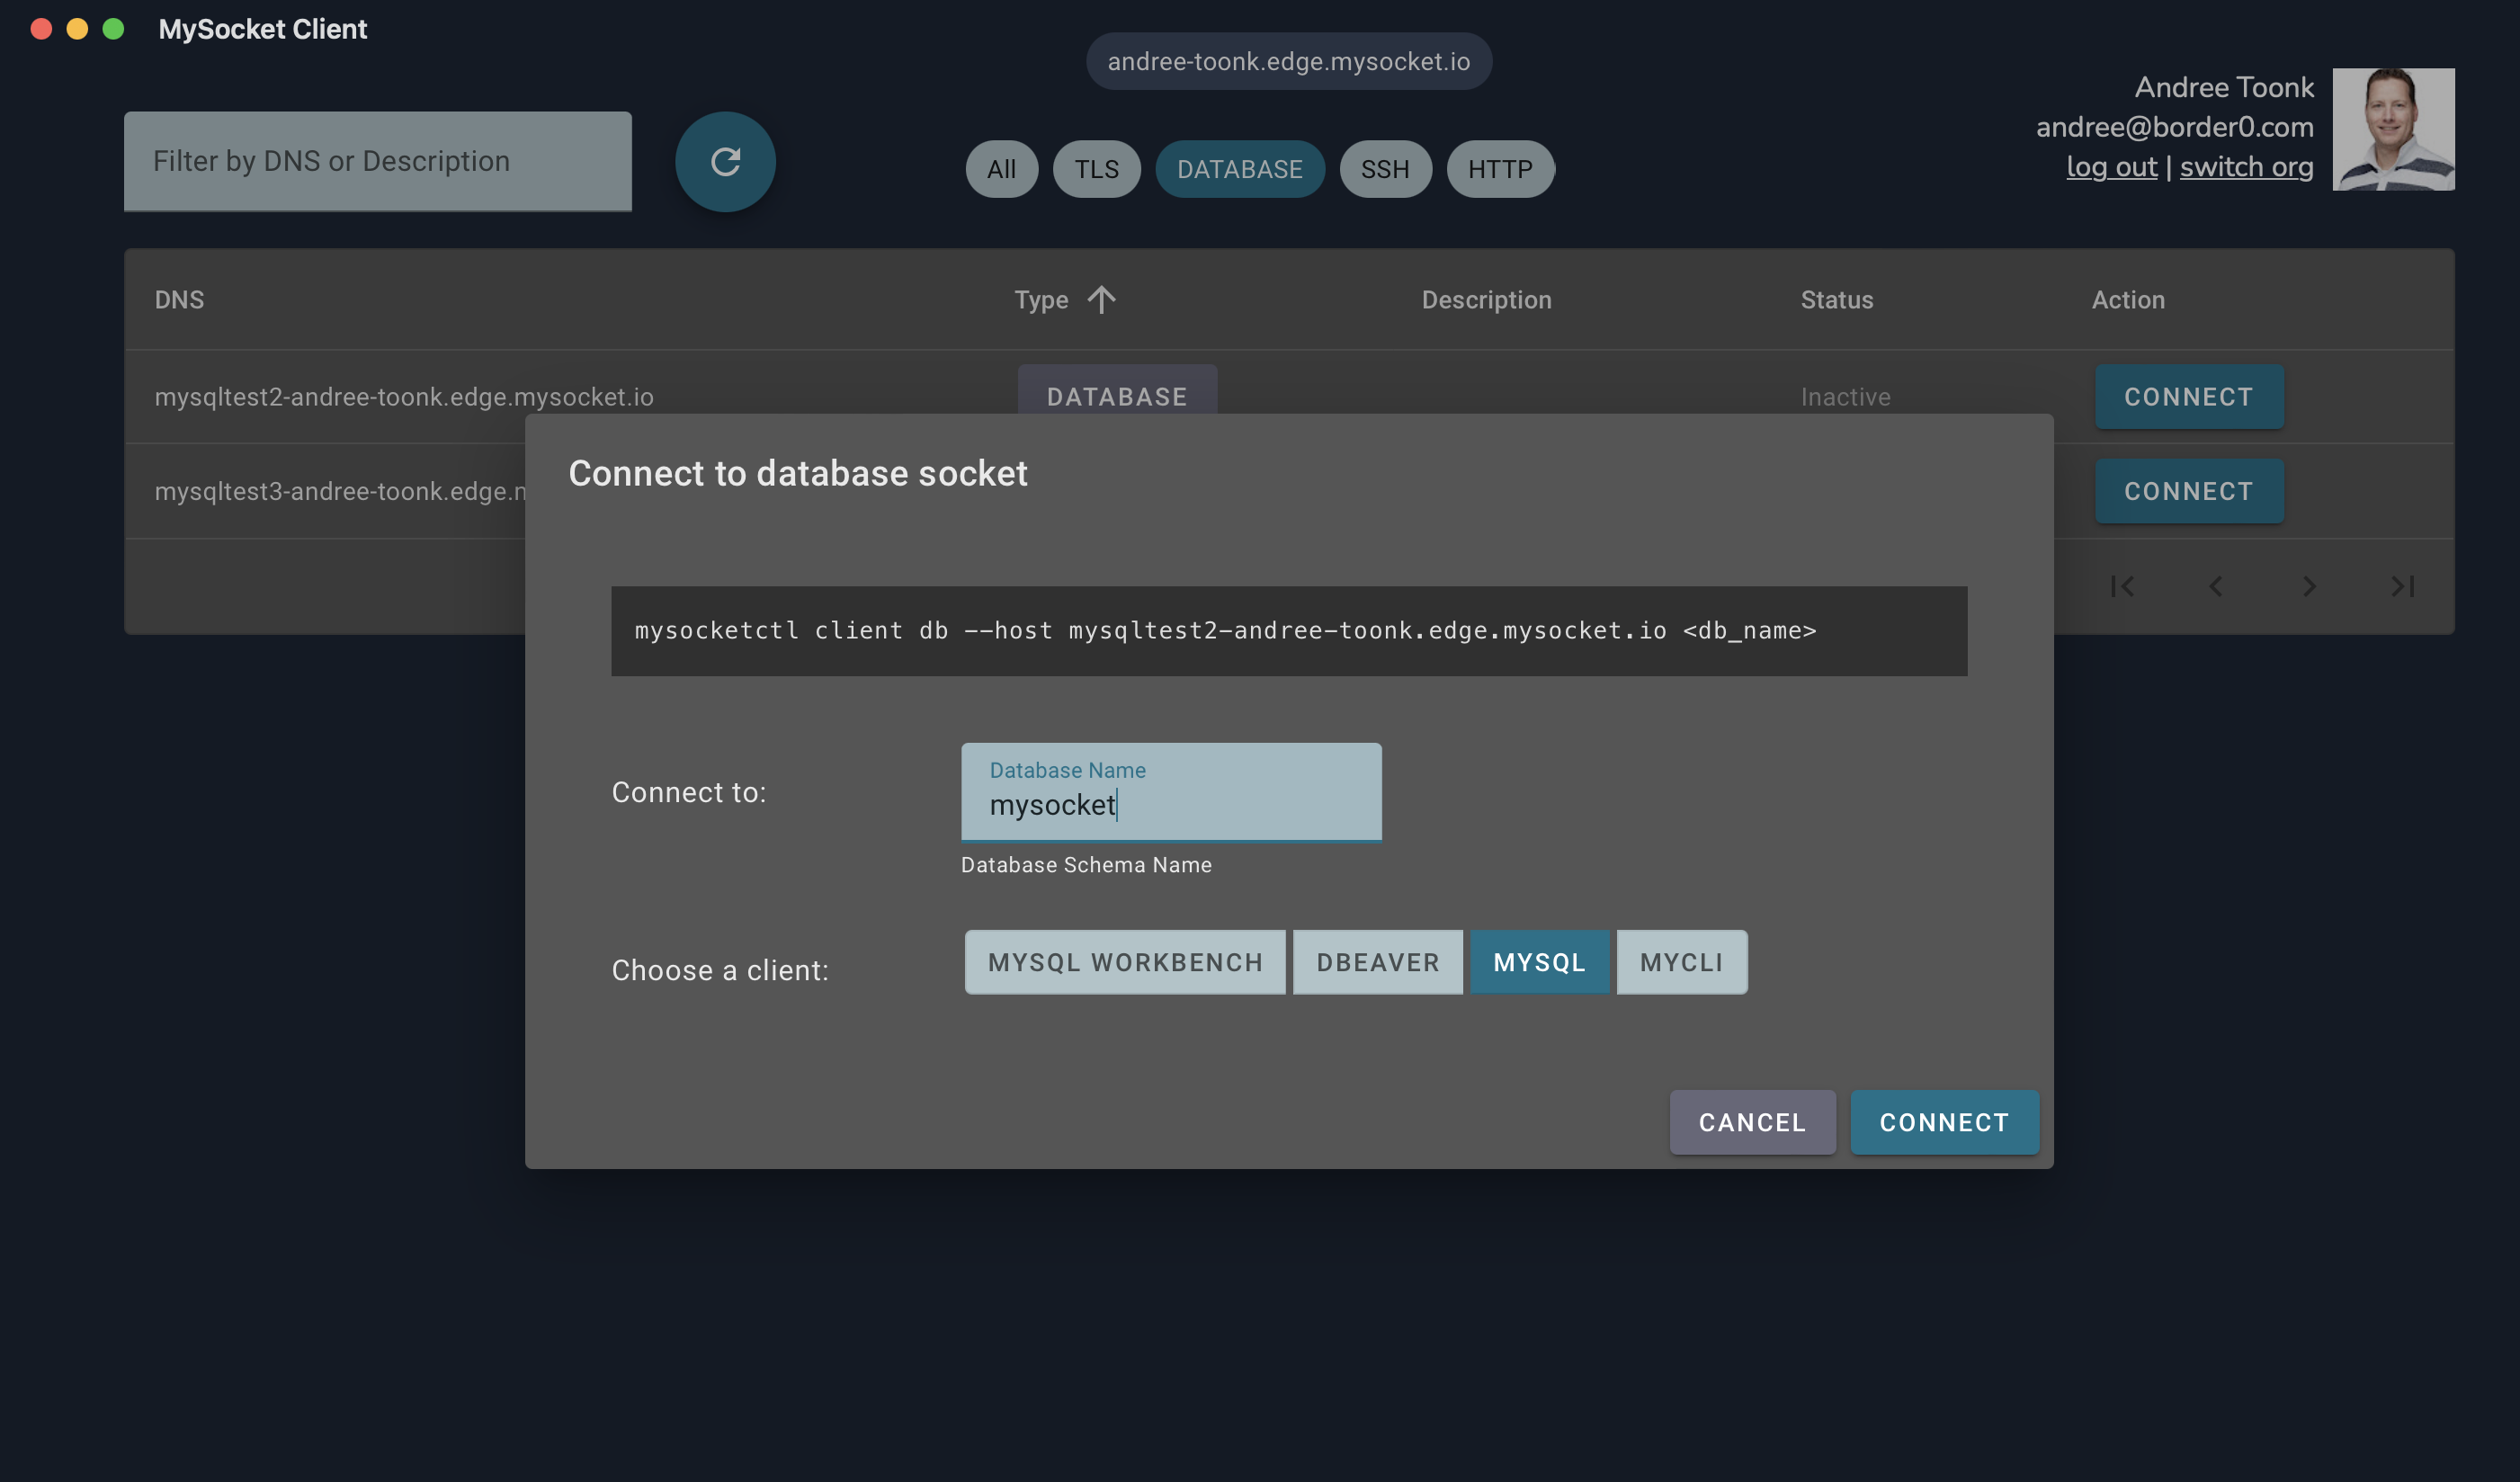
Task: Click the sort arrow next to Type
Action: coord(1101,300)
